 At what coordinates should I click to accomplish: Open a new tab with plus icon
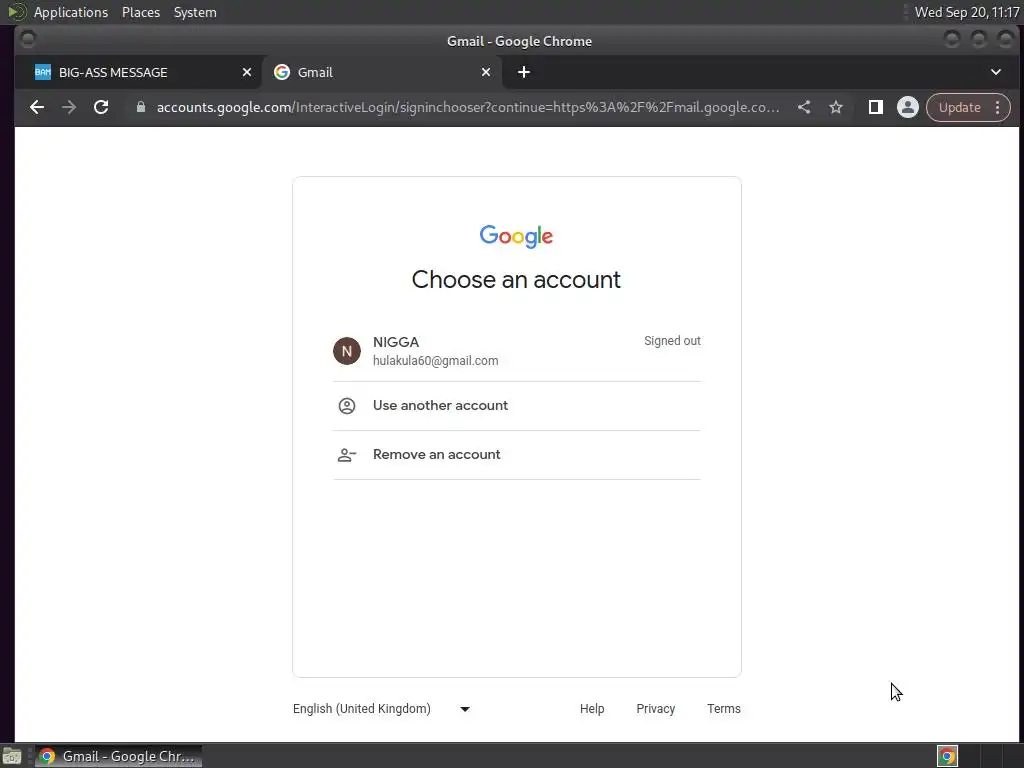524,72
